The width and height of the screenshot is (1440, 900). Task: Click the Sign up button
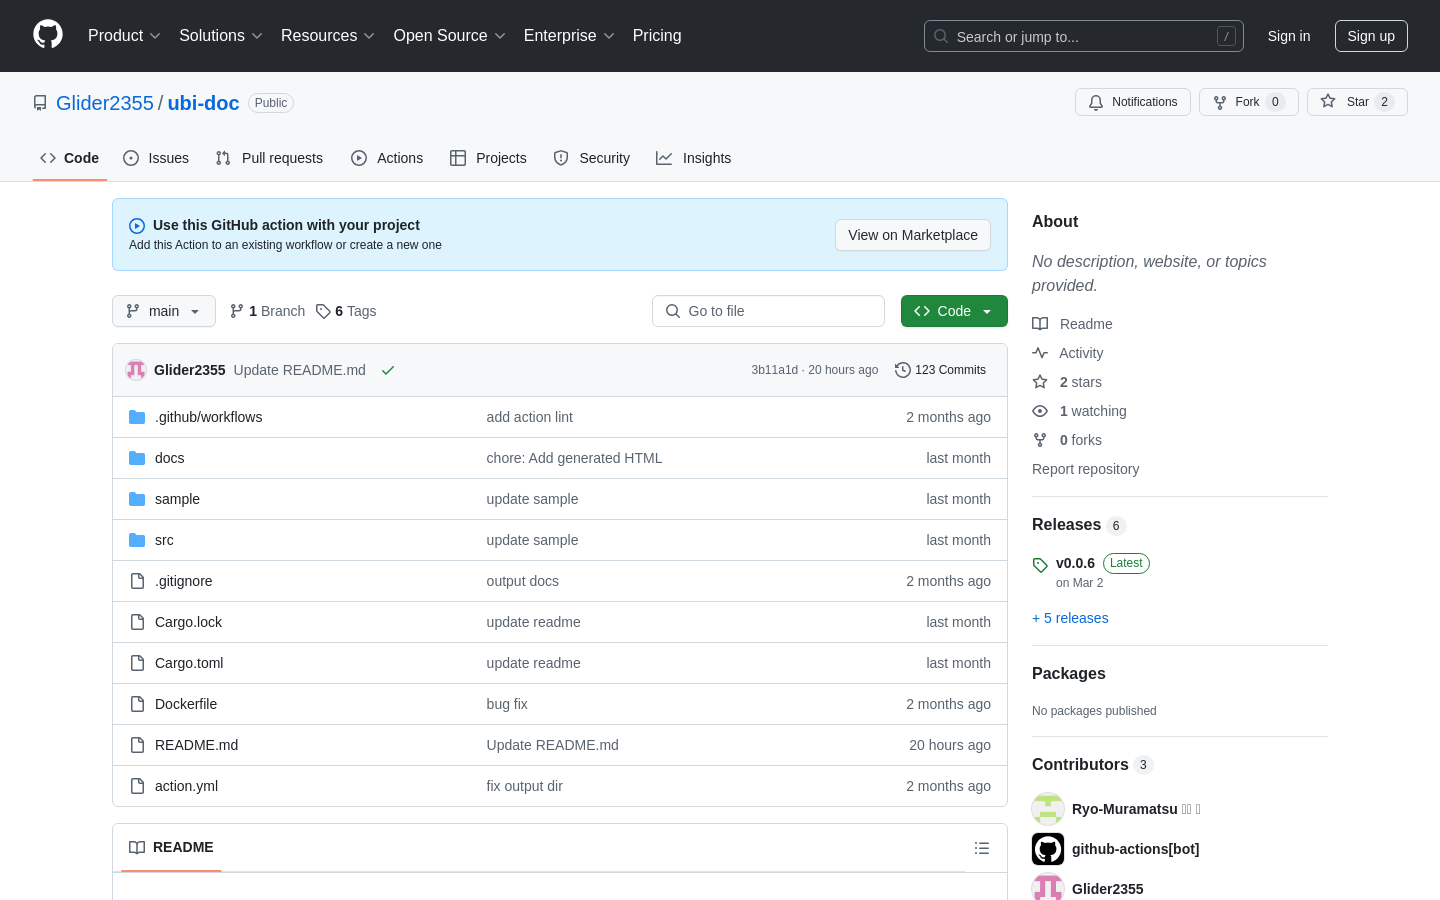[x=1371, y=36]
